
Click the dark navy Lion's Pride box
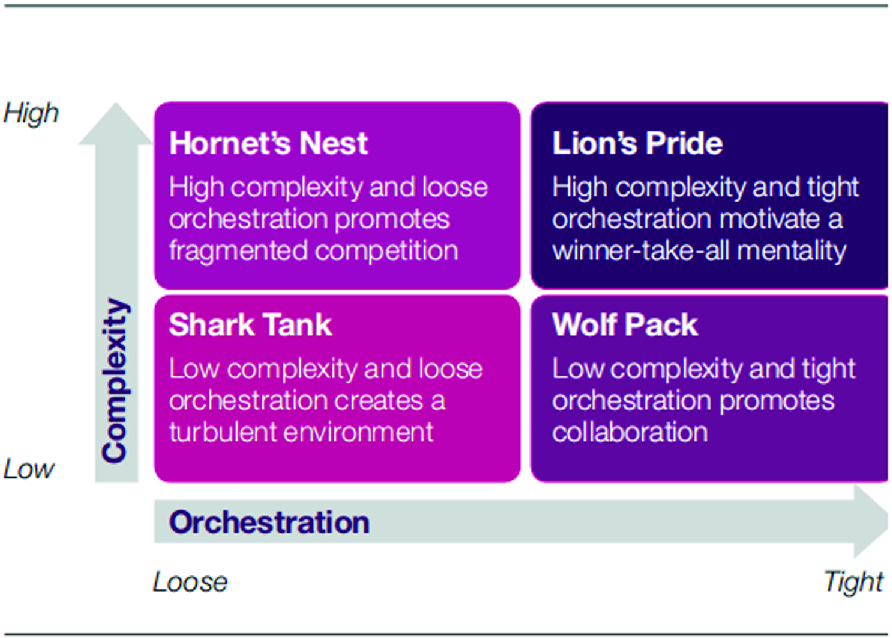click(710, 196)
